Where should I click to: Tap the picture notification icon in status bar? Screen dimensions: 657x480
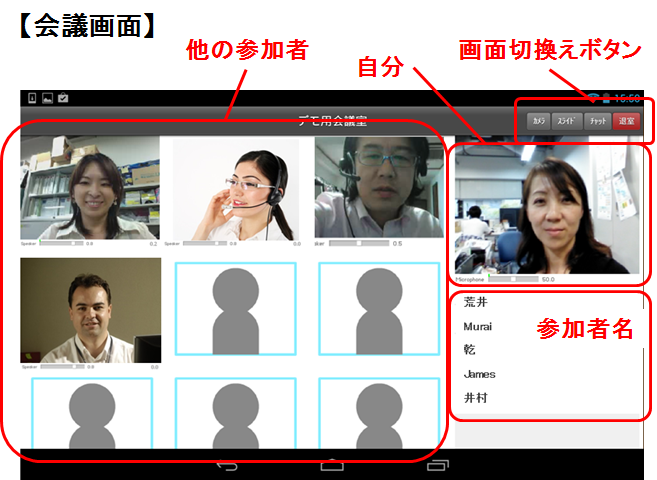47,98
